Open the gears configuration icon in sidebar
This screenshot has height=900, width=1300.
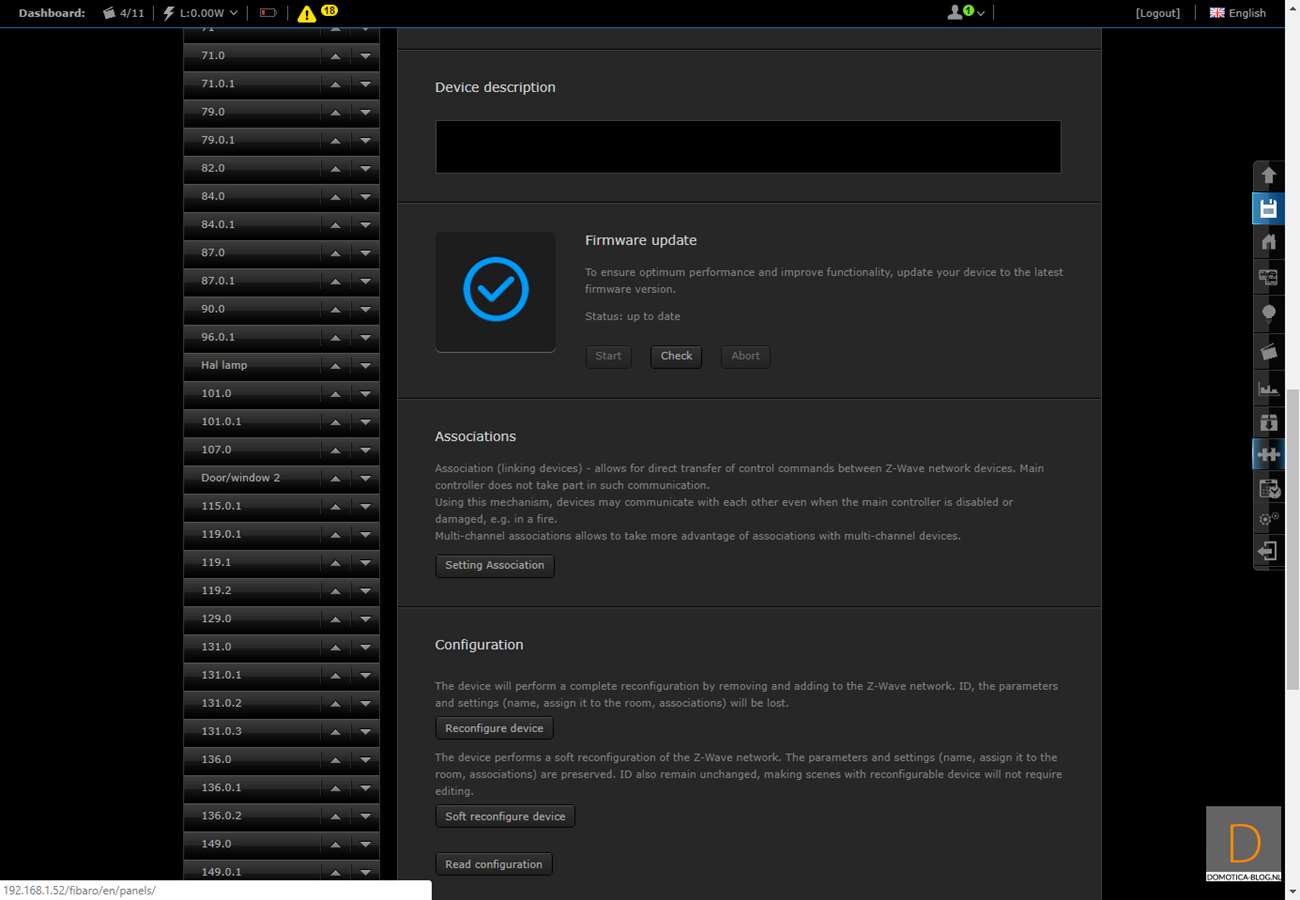1268,519
